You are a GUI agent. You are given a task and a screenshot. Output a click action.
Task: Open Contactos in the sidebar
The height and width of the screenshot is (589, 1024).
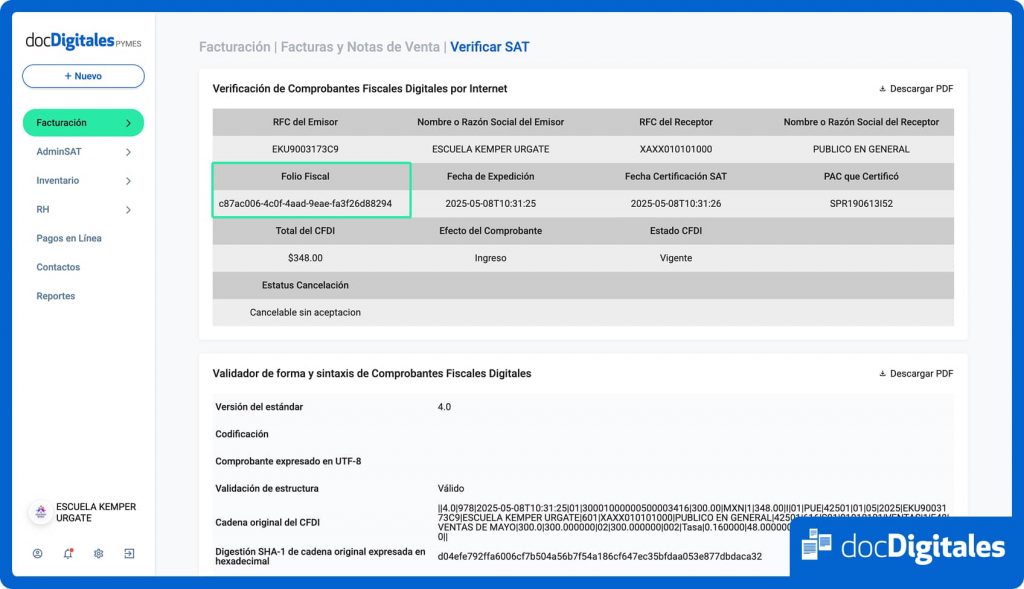[58, 267]
